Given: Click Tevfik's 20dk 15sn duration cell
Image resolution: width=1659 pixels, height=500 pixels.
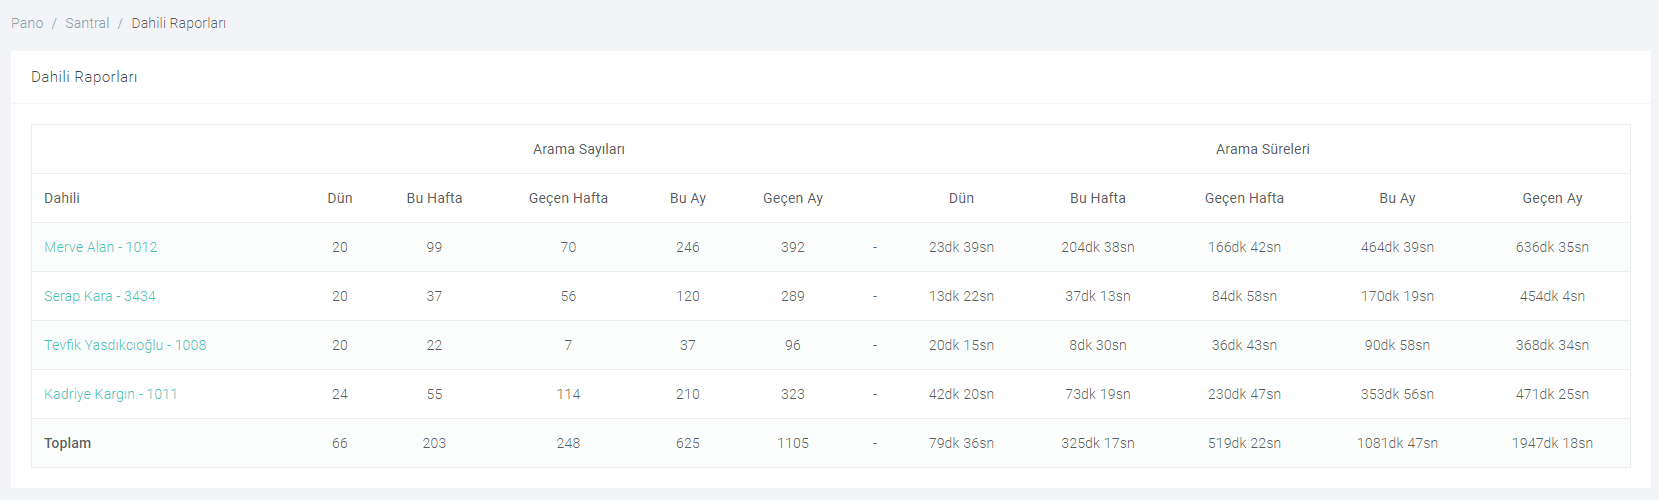Looking at the screenshot, I should pos(961,345).
